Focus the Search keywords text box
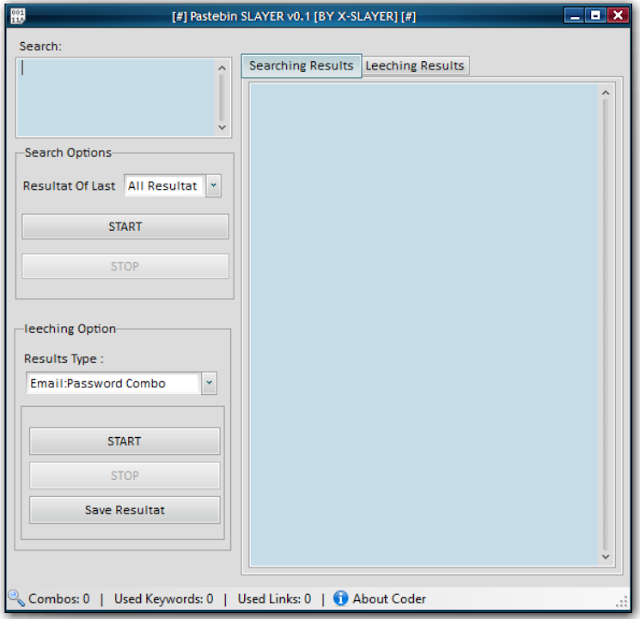 [x=116, y=97]
